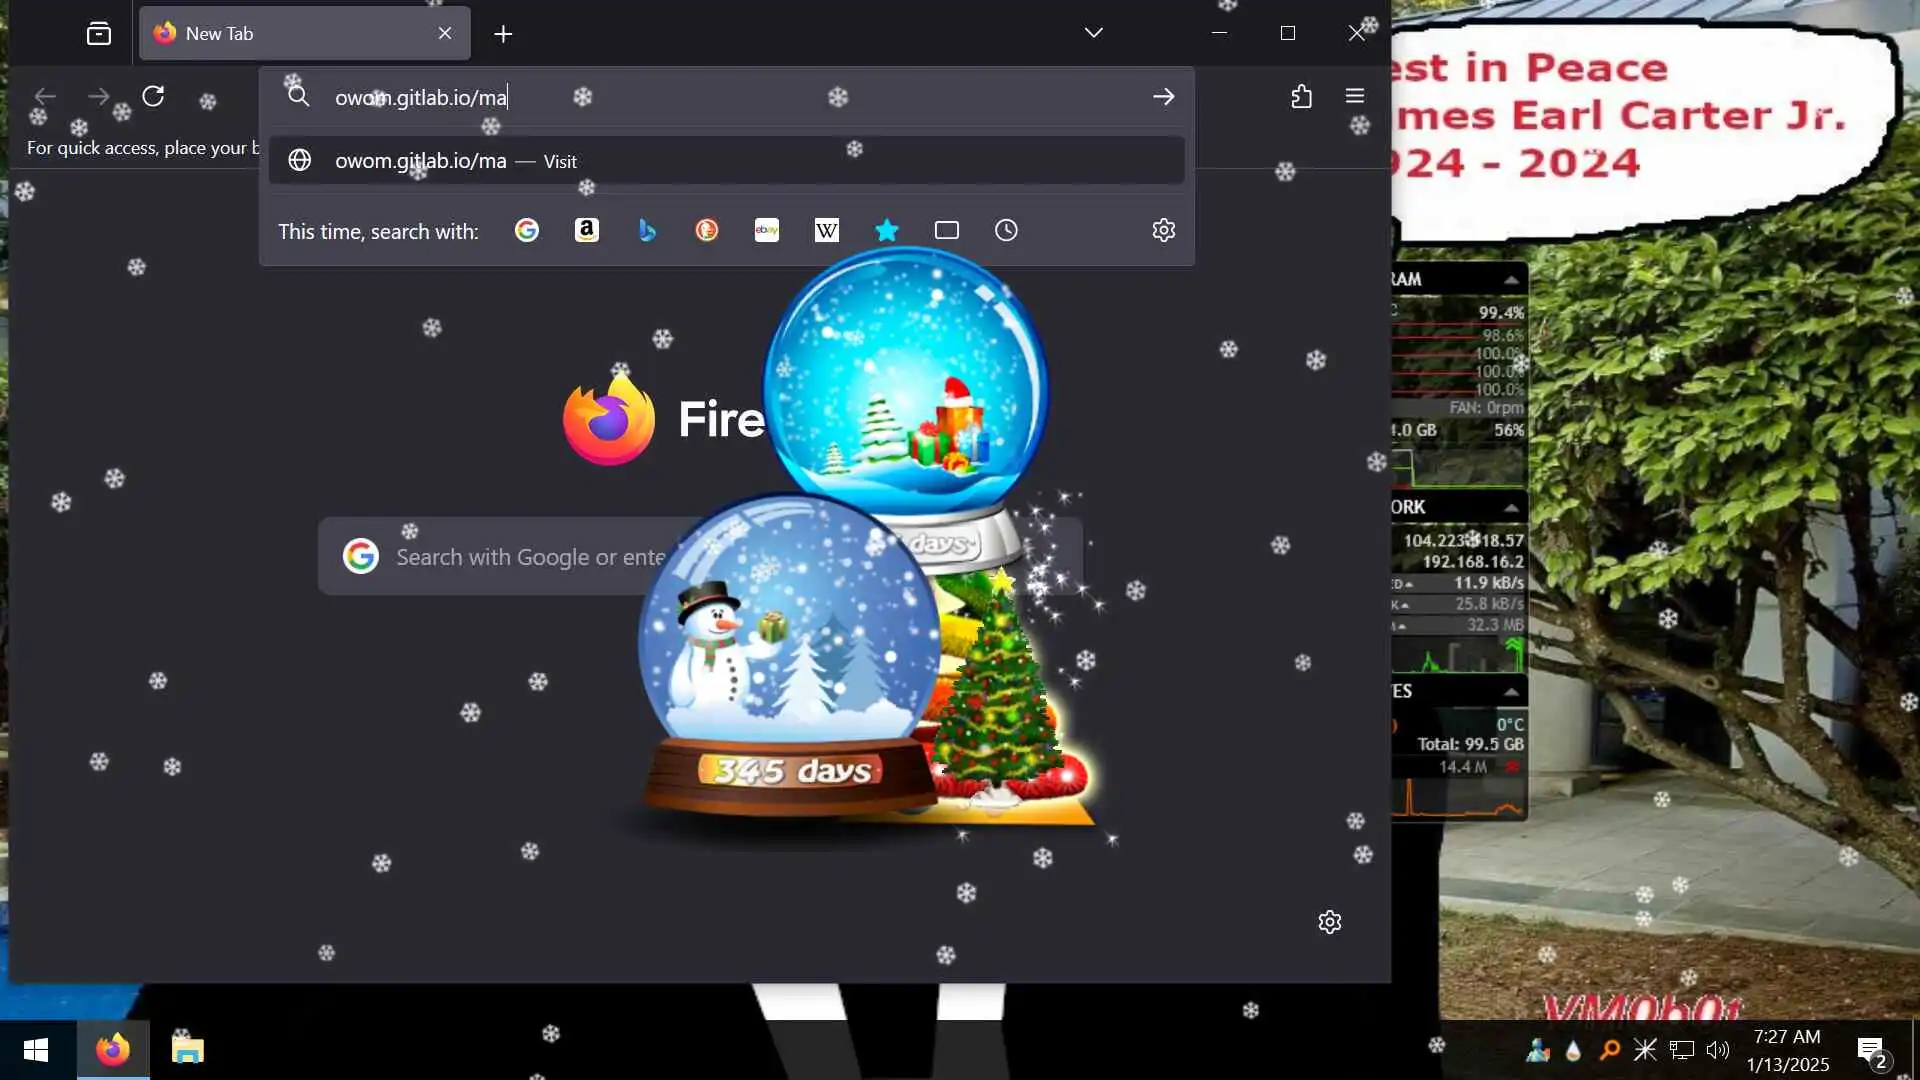Open the Extensions puzzle icon
Screen dimensions: 1920x1080
pos(1301,96)
